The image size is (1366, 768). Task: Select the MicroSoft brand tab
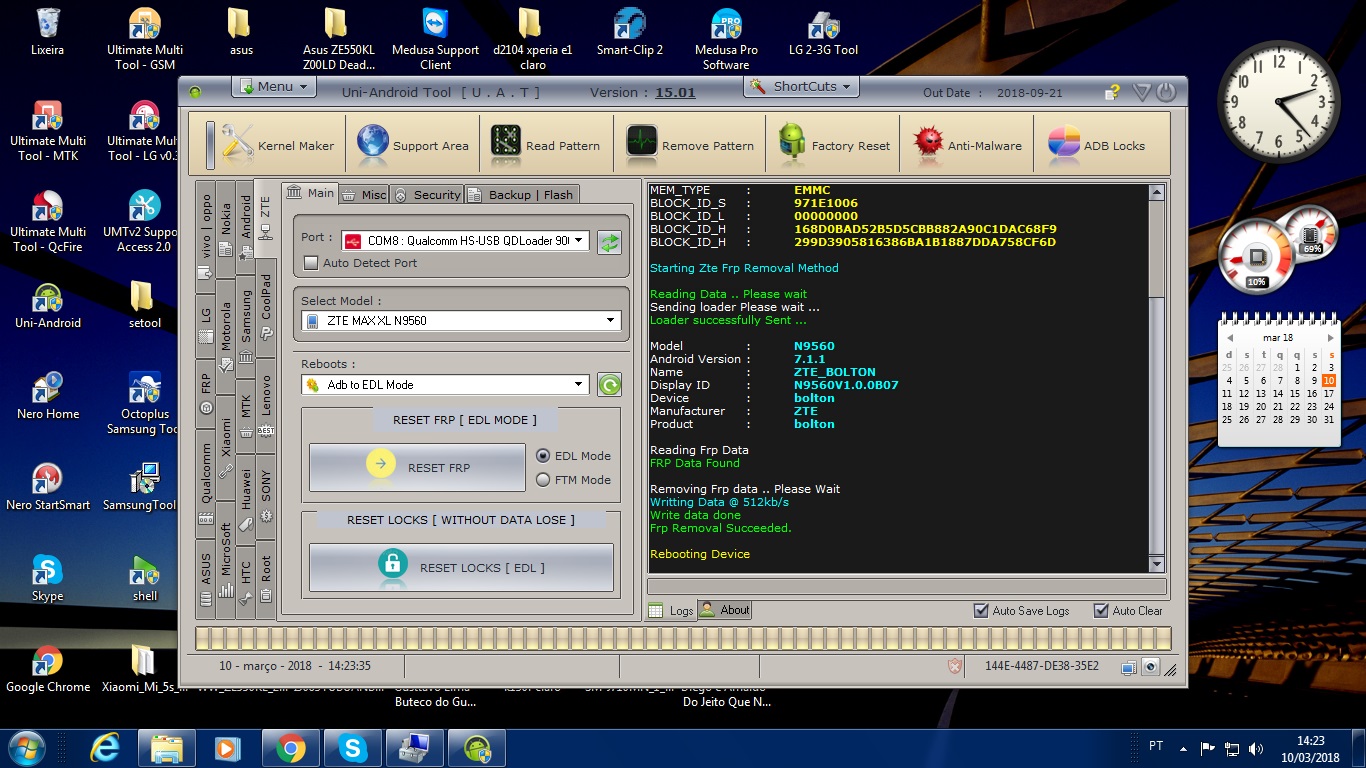point(225,560)
